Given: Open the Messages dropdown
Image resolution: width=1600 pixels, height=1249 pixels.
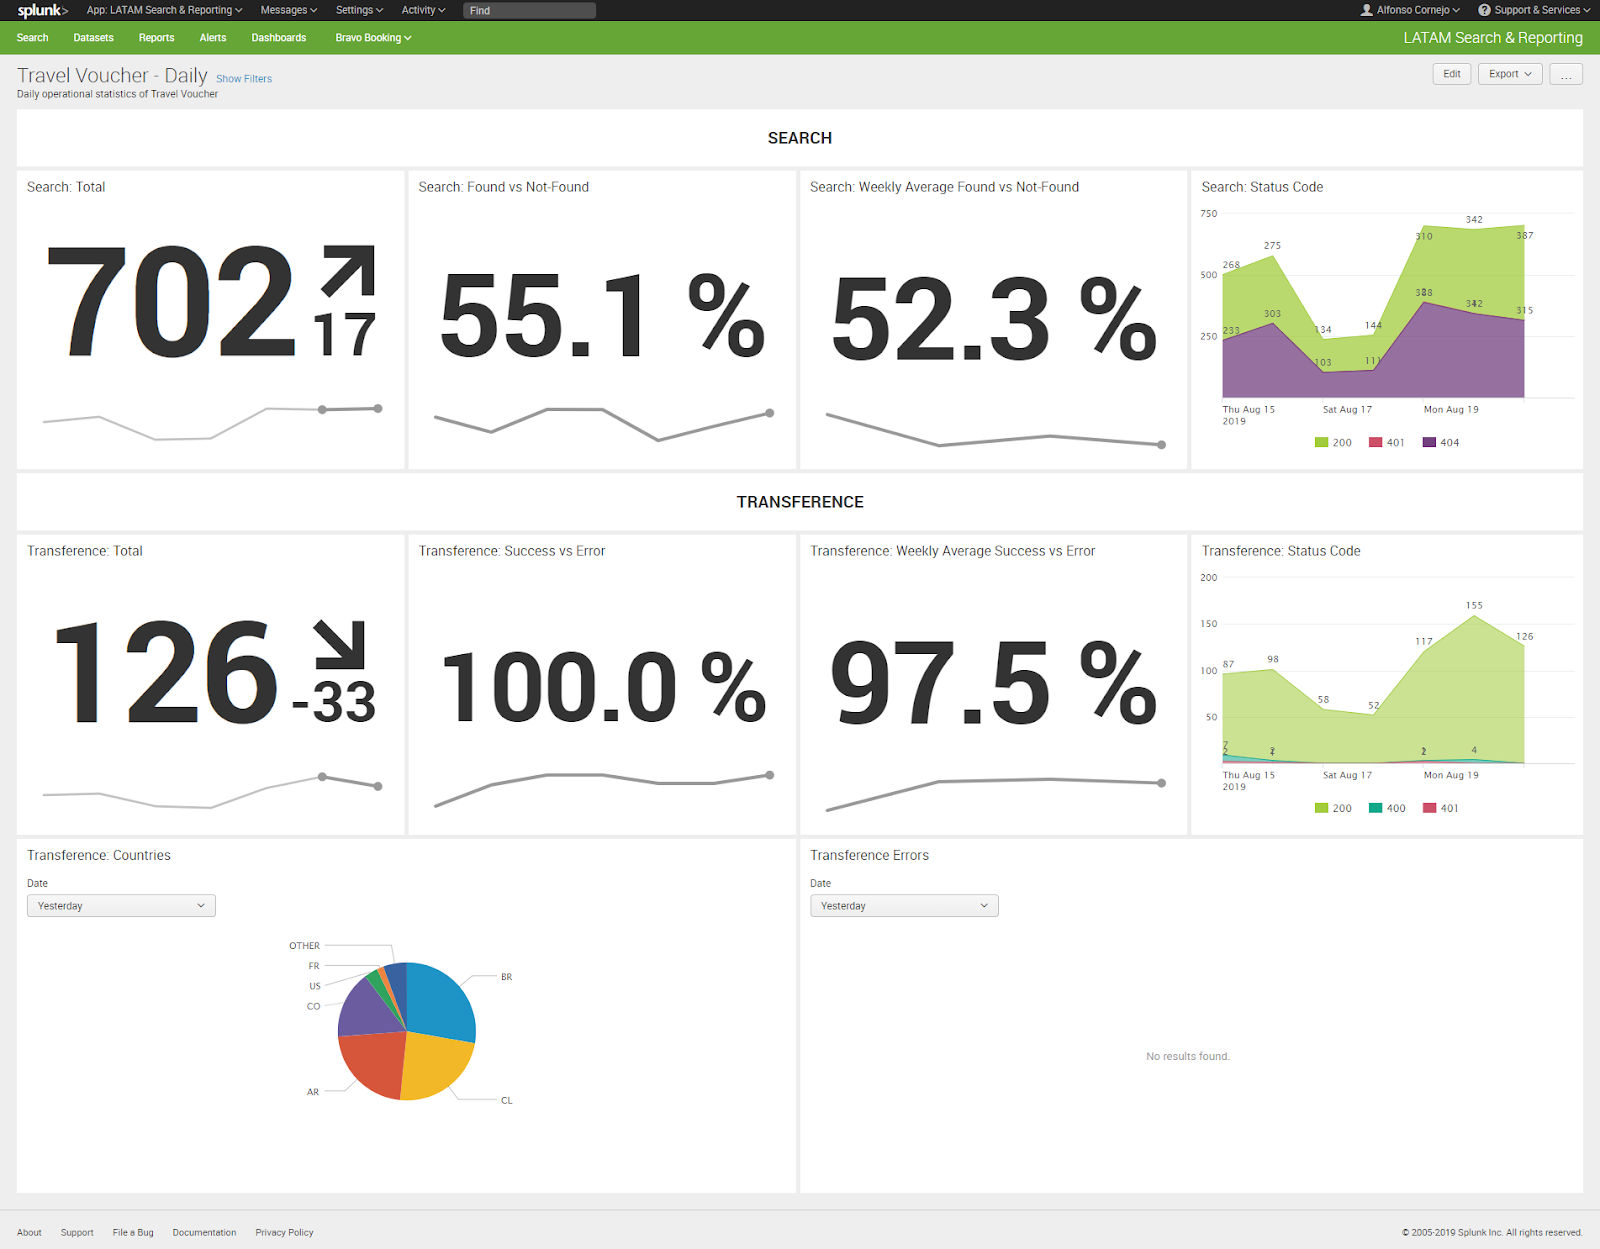Looking at the screenshot, I should coord(288,10).
